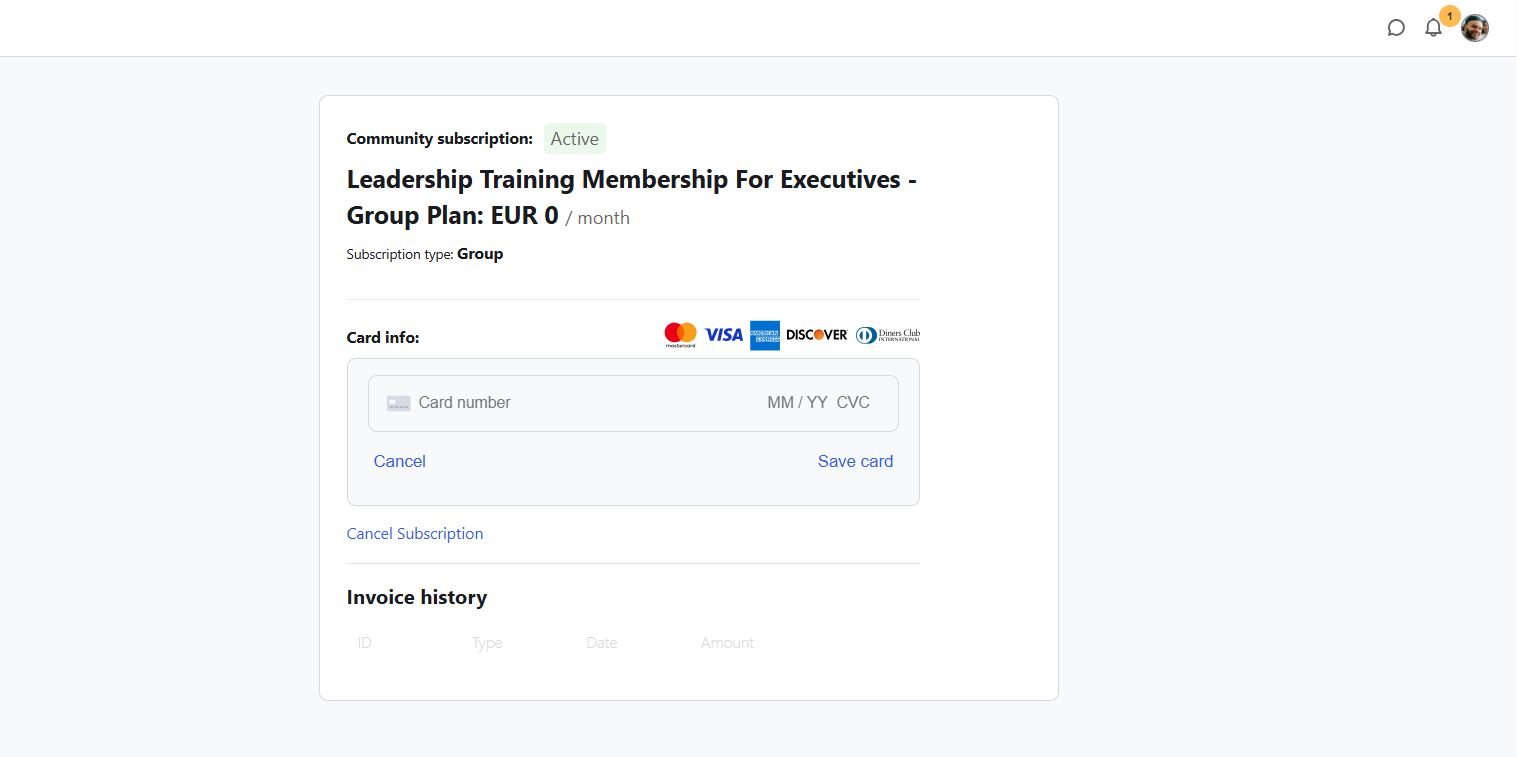Click the Date column header

(x=602, y=643)
